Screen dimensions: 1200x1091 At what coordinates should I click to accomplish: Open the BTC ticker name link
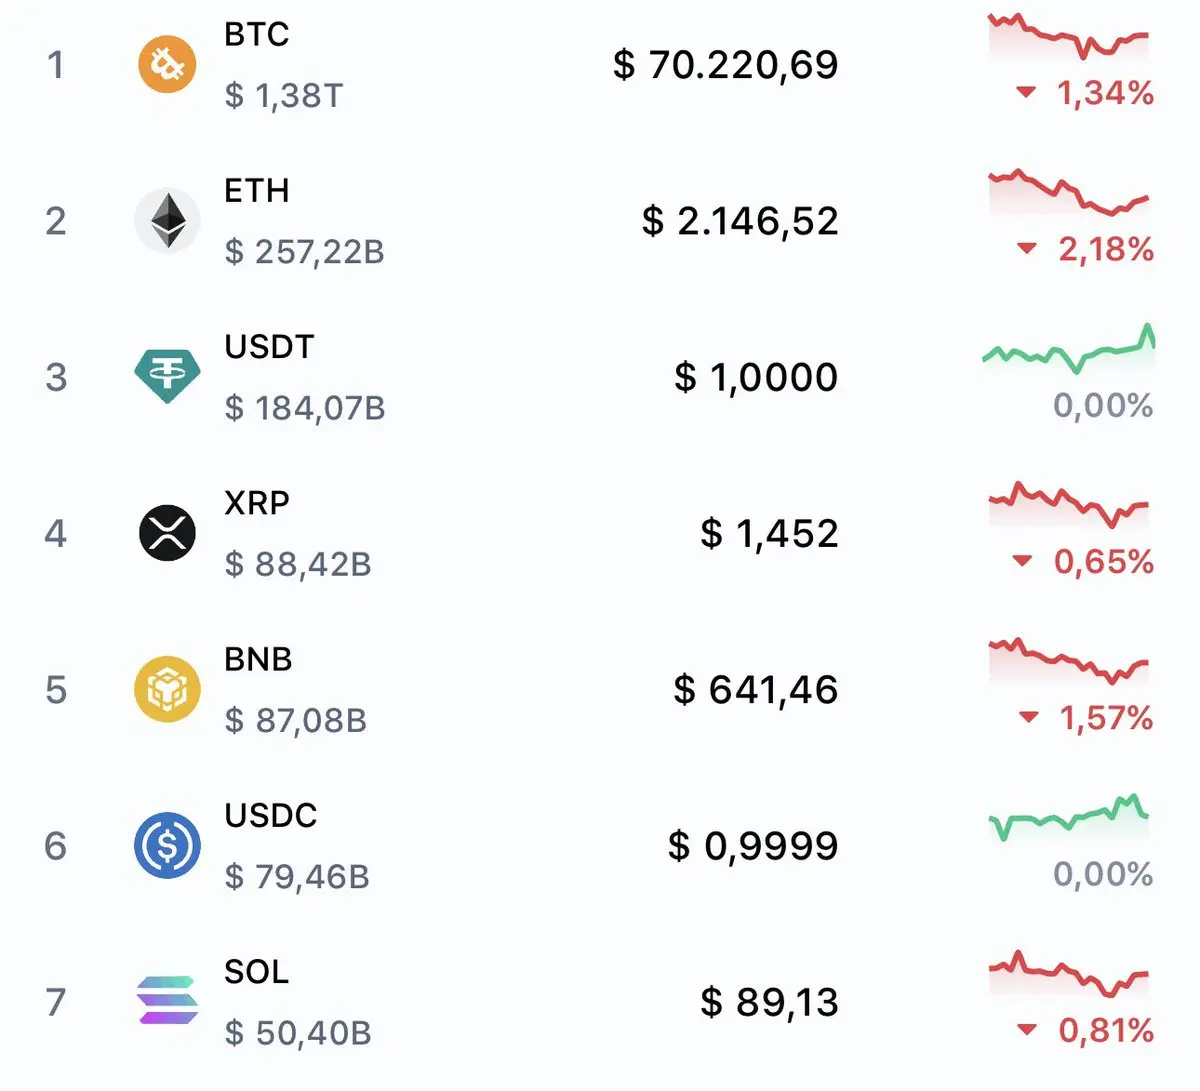click(257, 34)
